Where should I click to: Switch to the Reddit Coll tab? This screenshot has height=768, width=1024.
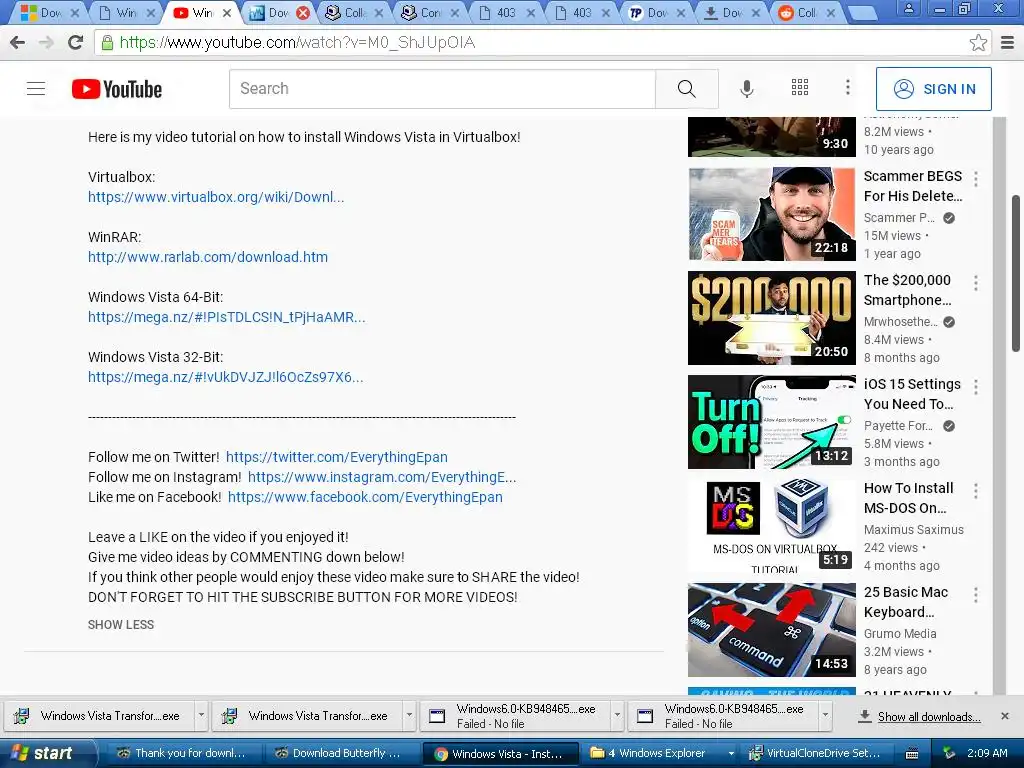[x=807, y=12]
